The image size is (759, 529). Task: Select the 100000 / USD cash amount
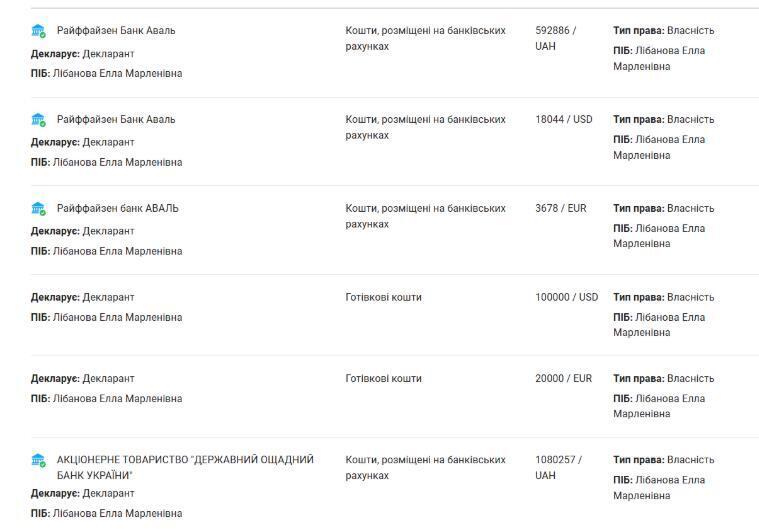[566, 297]
